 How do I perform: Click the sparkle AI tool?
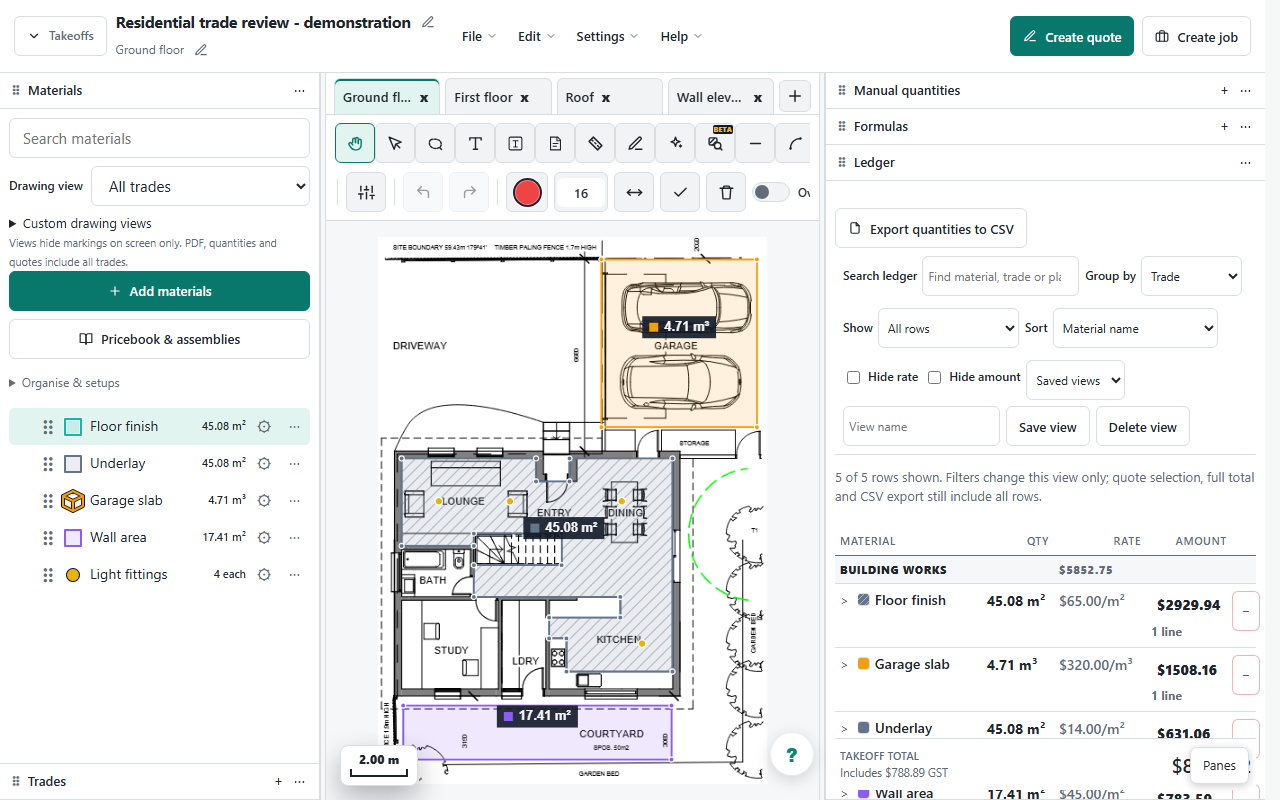tap(675, 143)
